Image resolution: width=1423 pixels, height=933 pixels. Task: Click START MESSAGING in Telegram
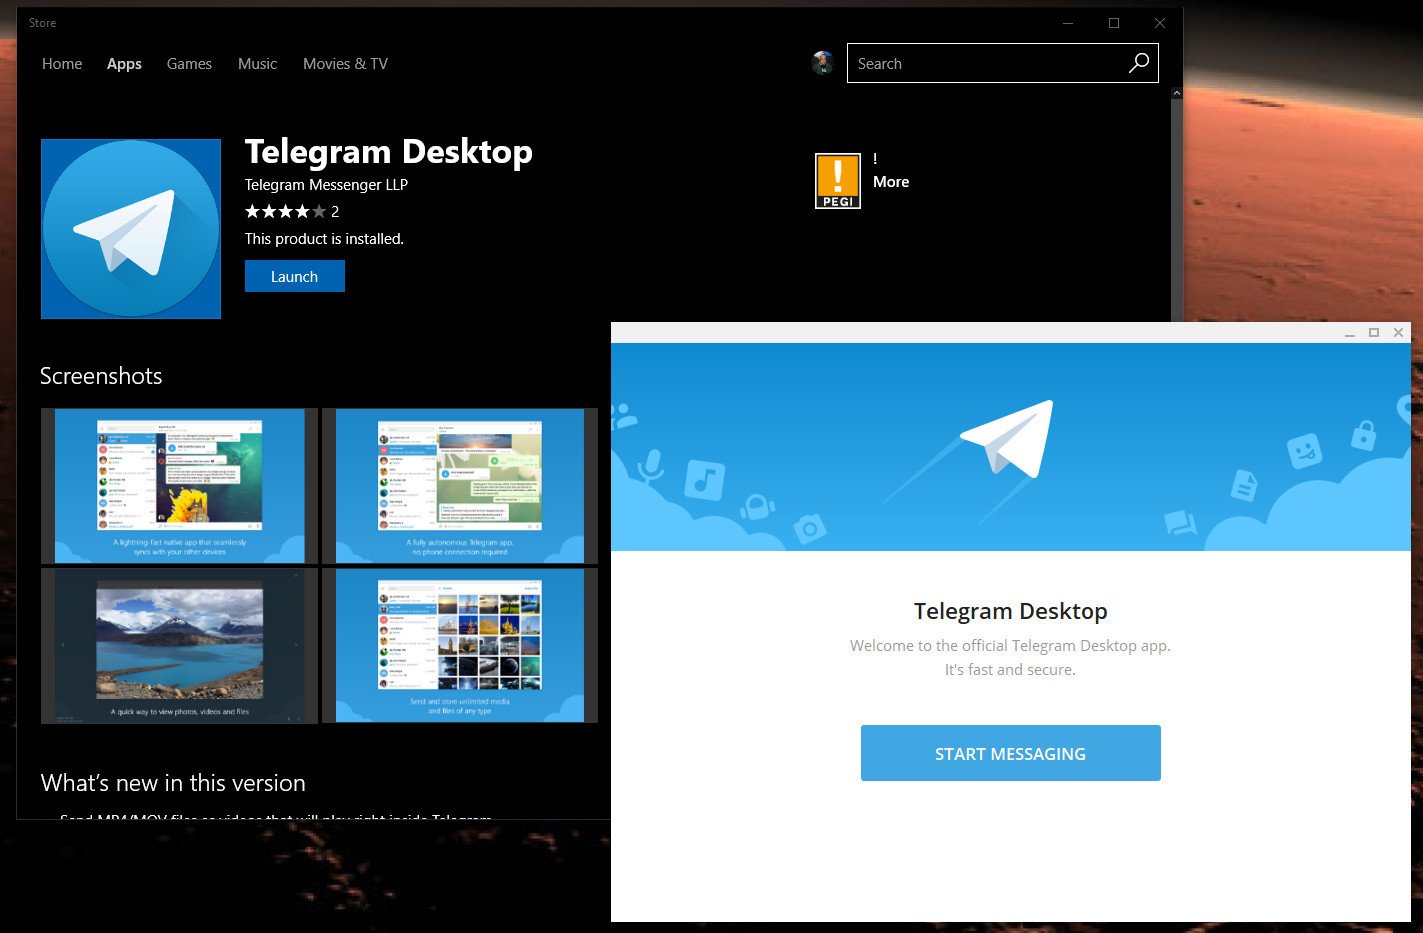coord(1010,753)
